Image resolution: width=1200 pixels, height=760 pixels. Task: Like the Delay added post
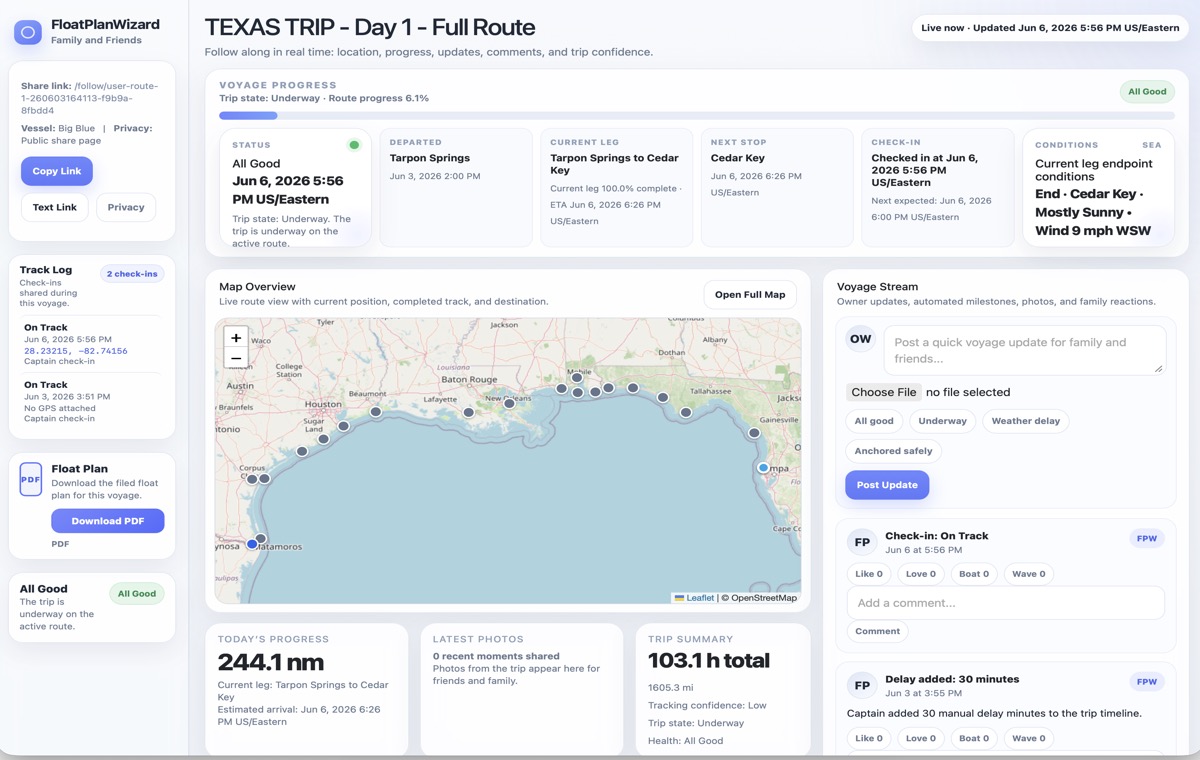click(869, 738)
